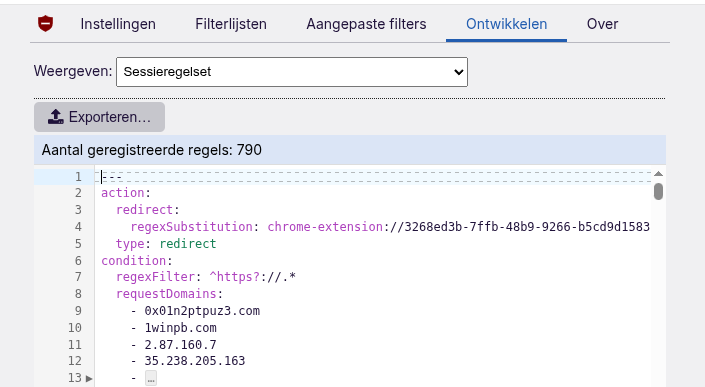Open the Instellingen tab

click(118, 24)
